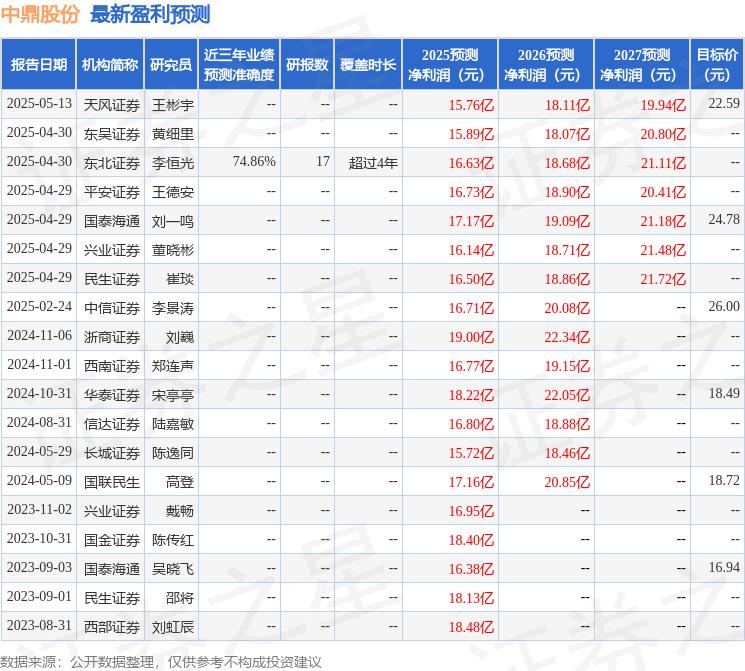Click 国联民生 institution name
The height and width of the screenshot is (671, 745).
click(x=112, y=482)
